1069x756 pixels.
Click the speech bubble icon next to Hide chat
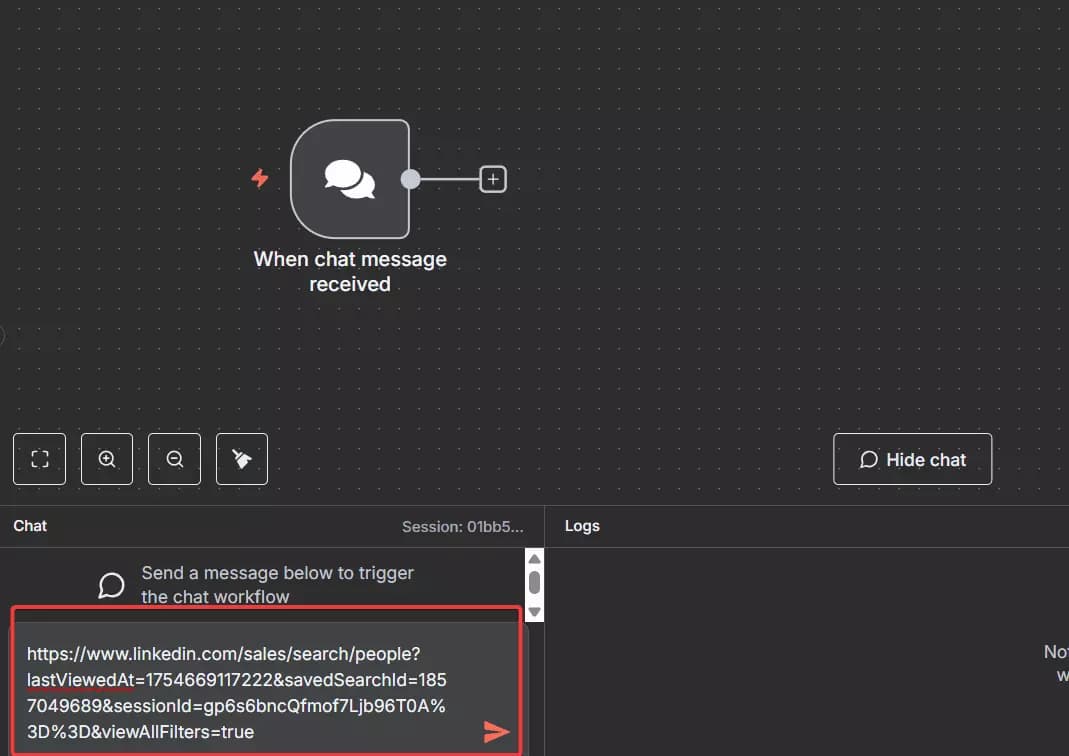pyautogui.click(x=867, y=459)
